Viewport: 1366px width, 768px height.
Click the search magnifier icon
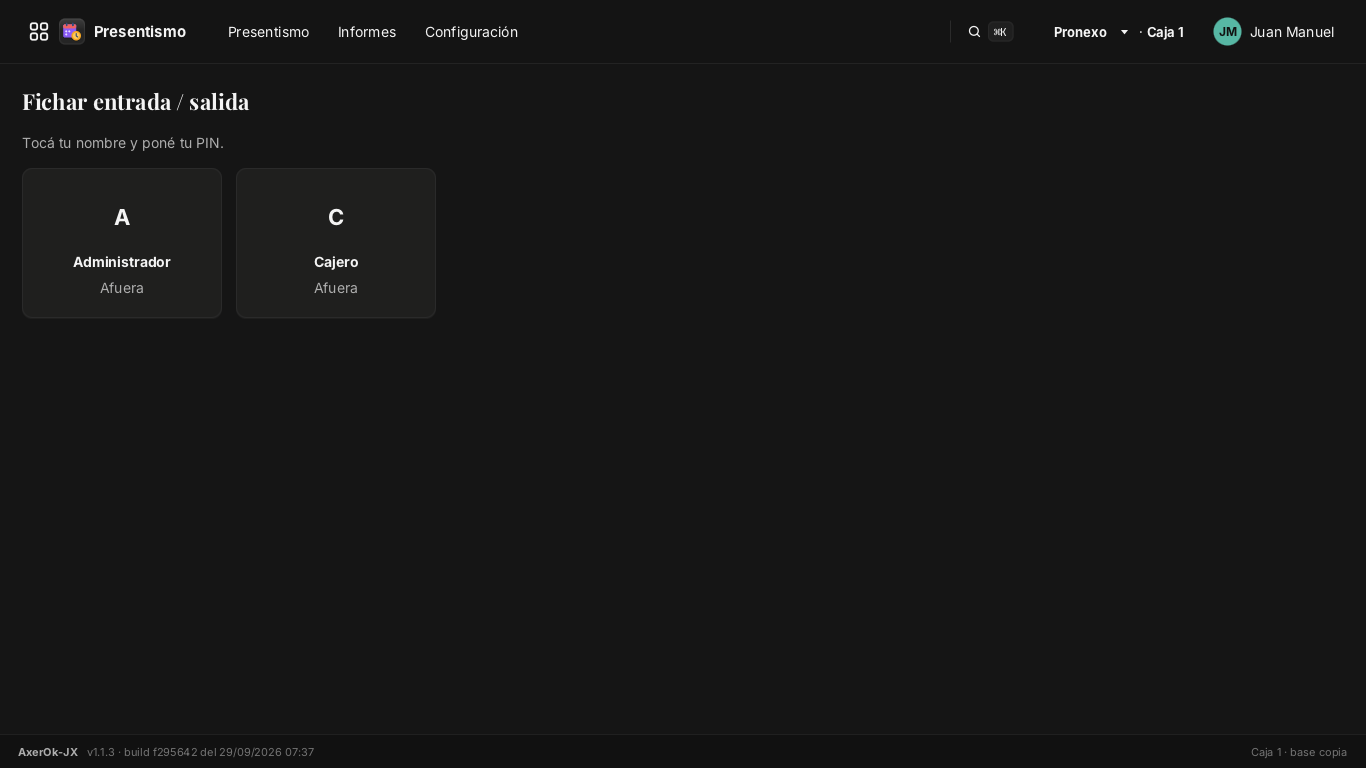point(974,32)
